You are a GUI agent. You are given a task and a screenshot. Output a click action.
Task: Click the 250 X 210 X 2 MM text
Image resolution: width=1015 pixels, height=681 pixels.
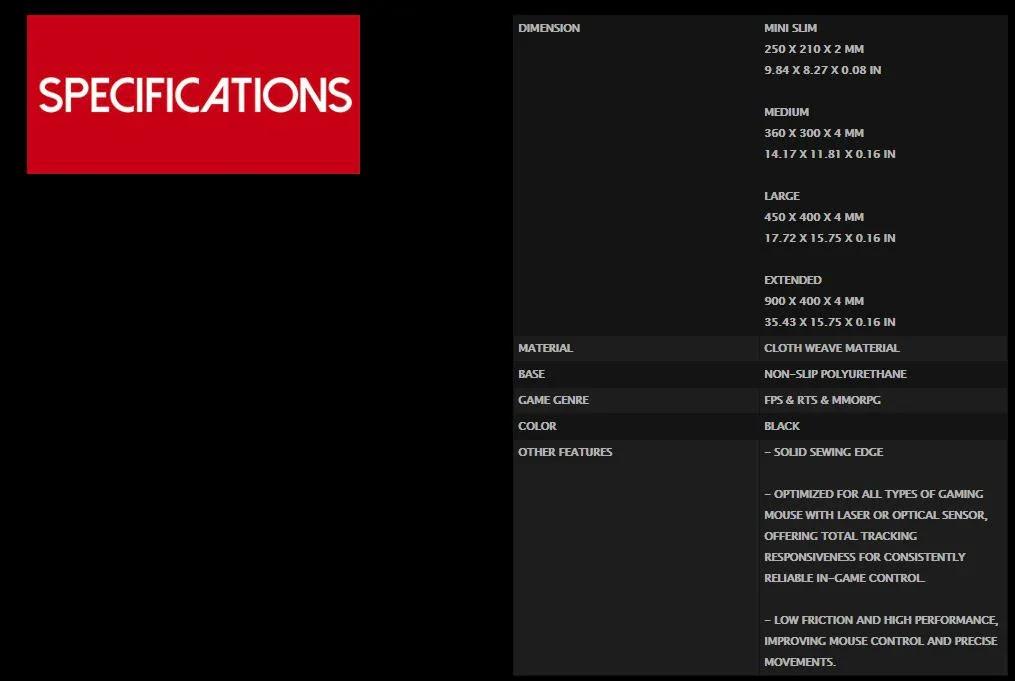pos(813,49)
